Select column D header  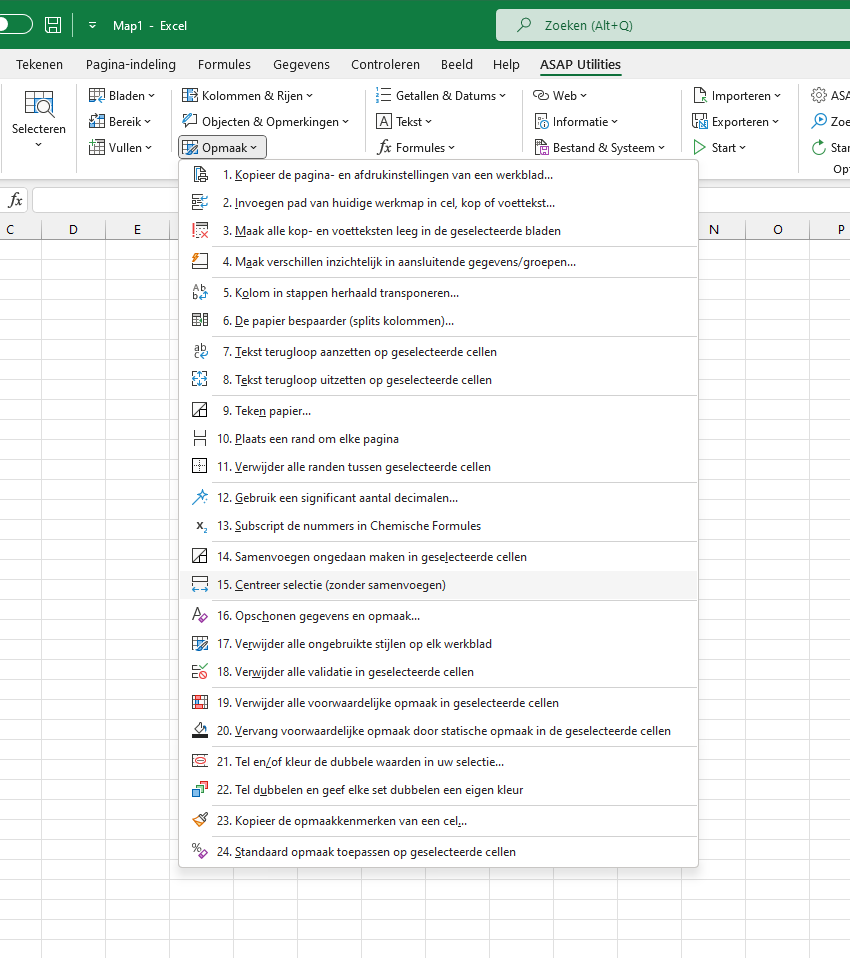point(73,230)
